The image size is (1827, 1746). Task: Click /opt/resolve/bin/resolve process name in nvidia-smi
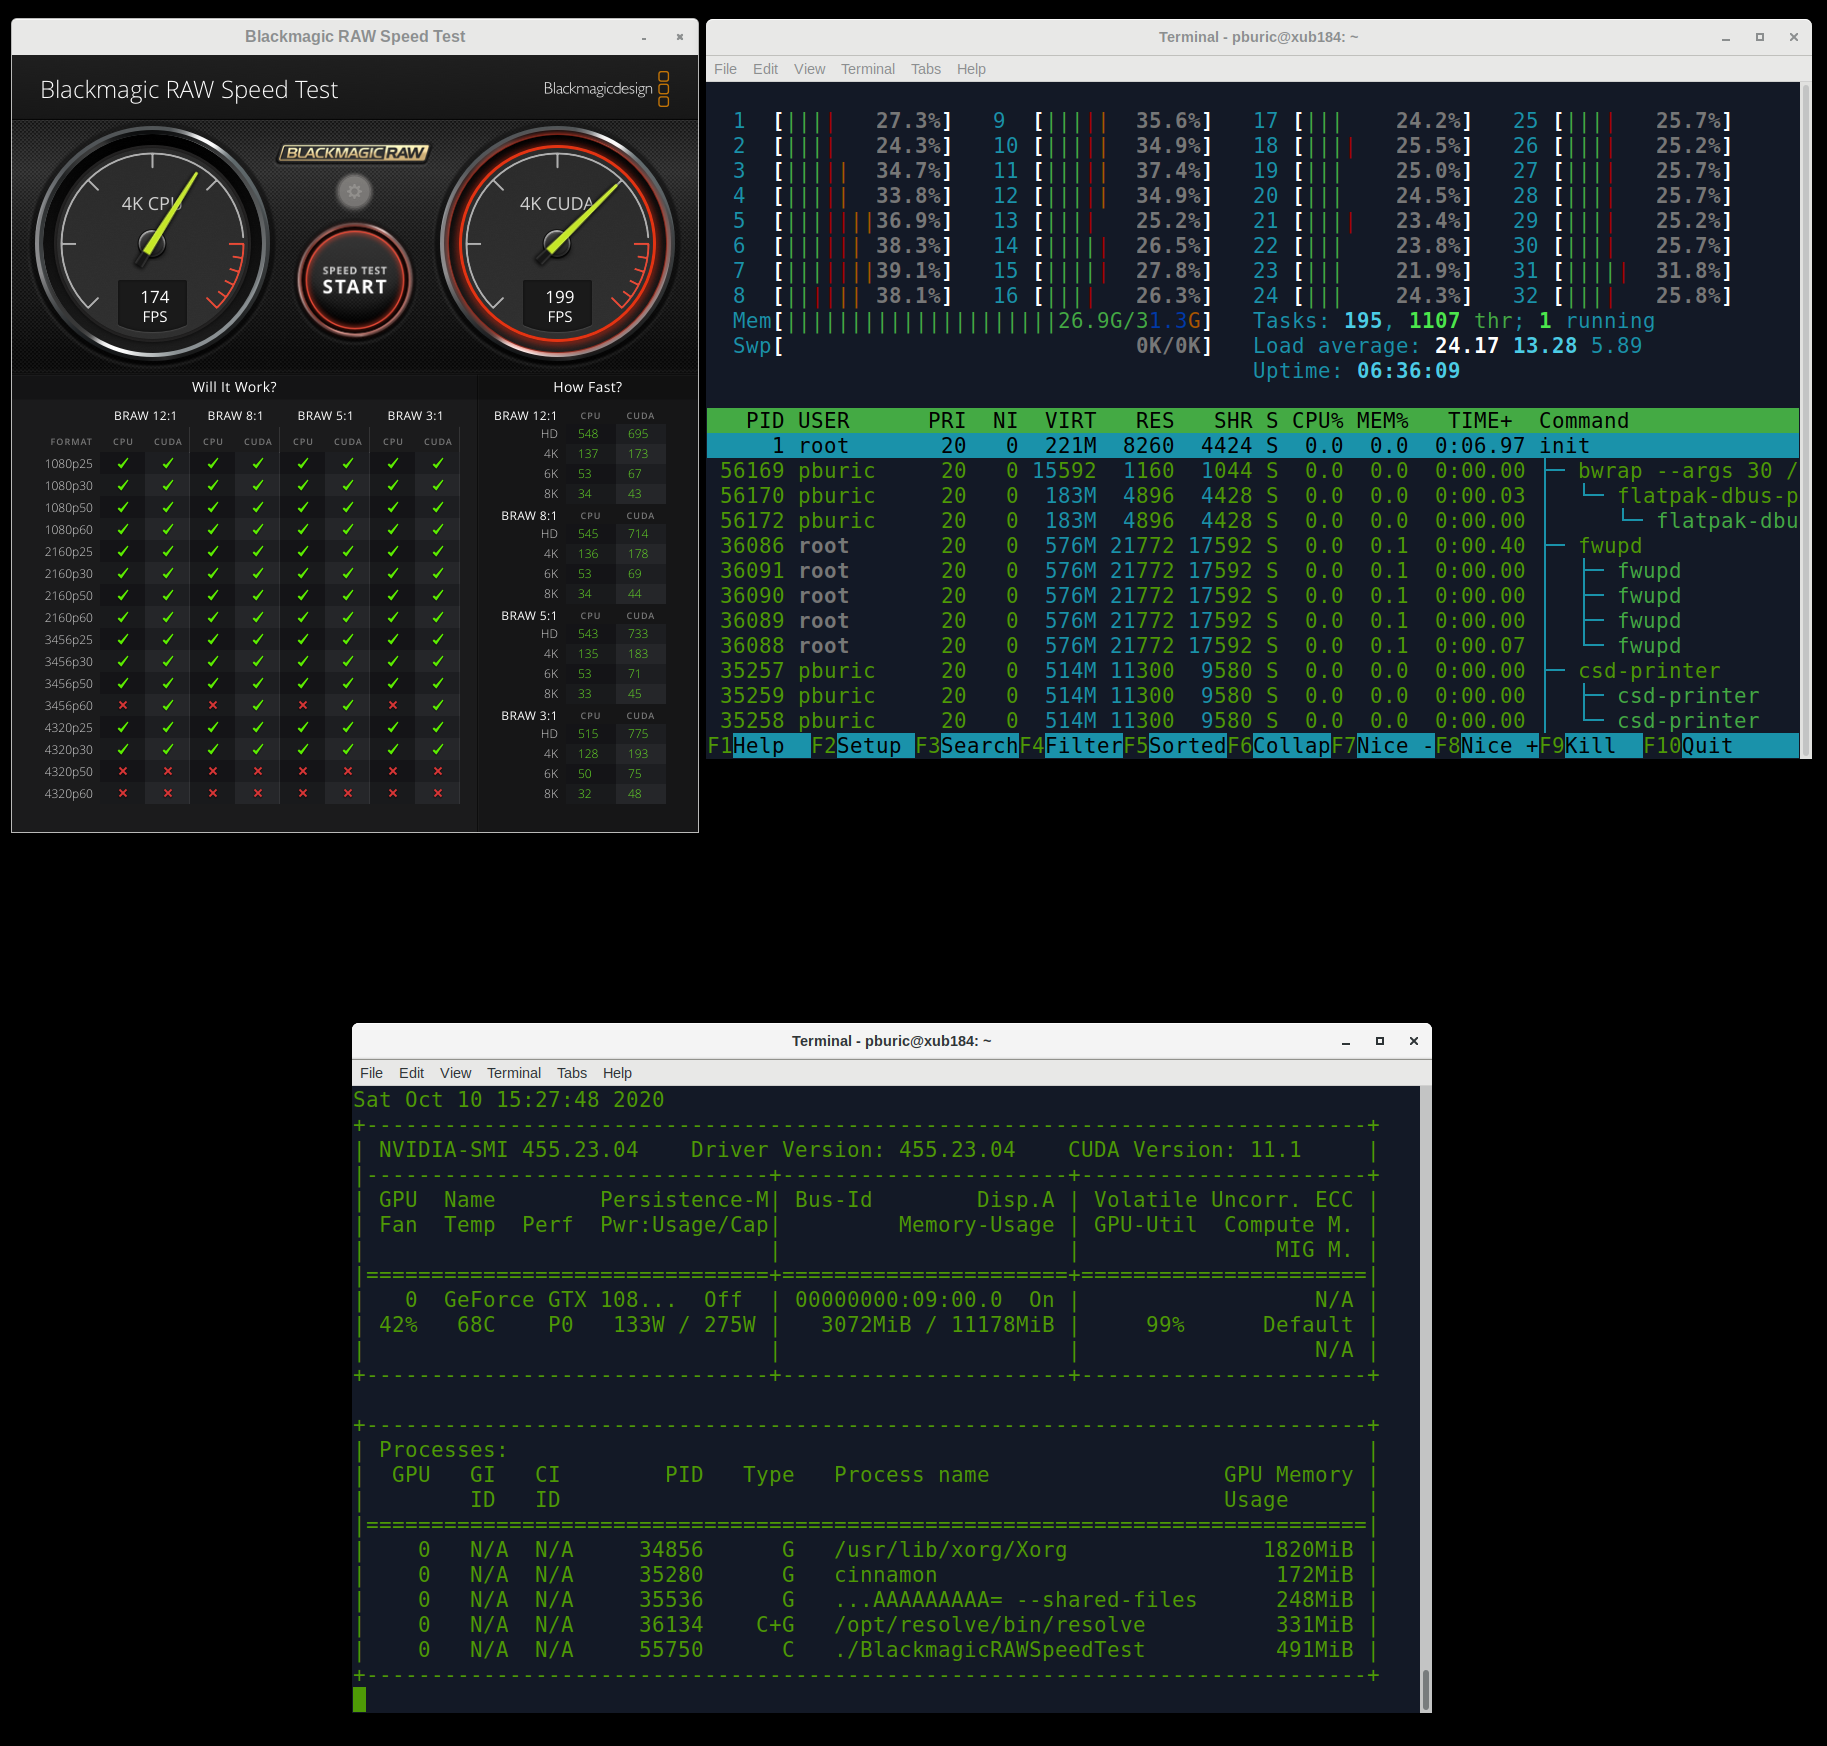coord(990,1625)
